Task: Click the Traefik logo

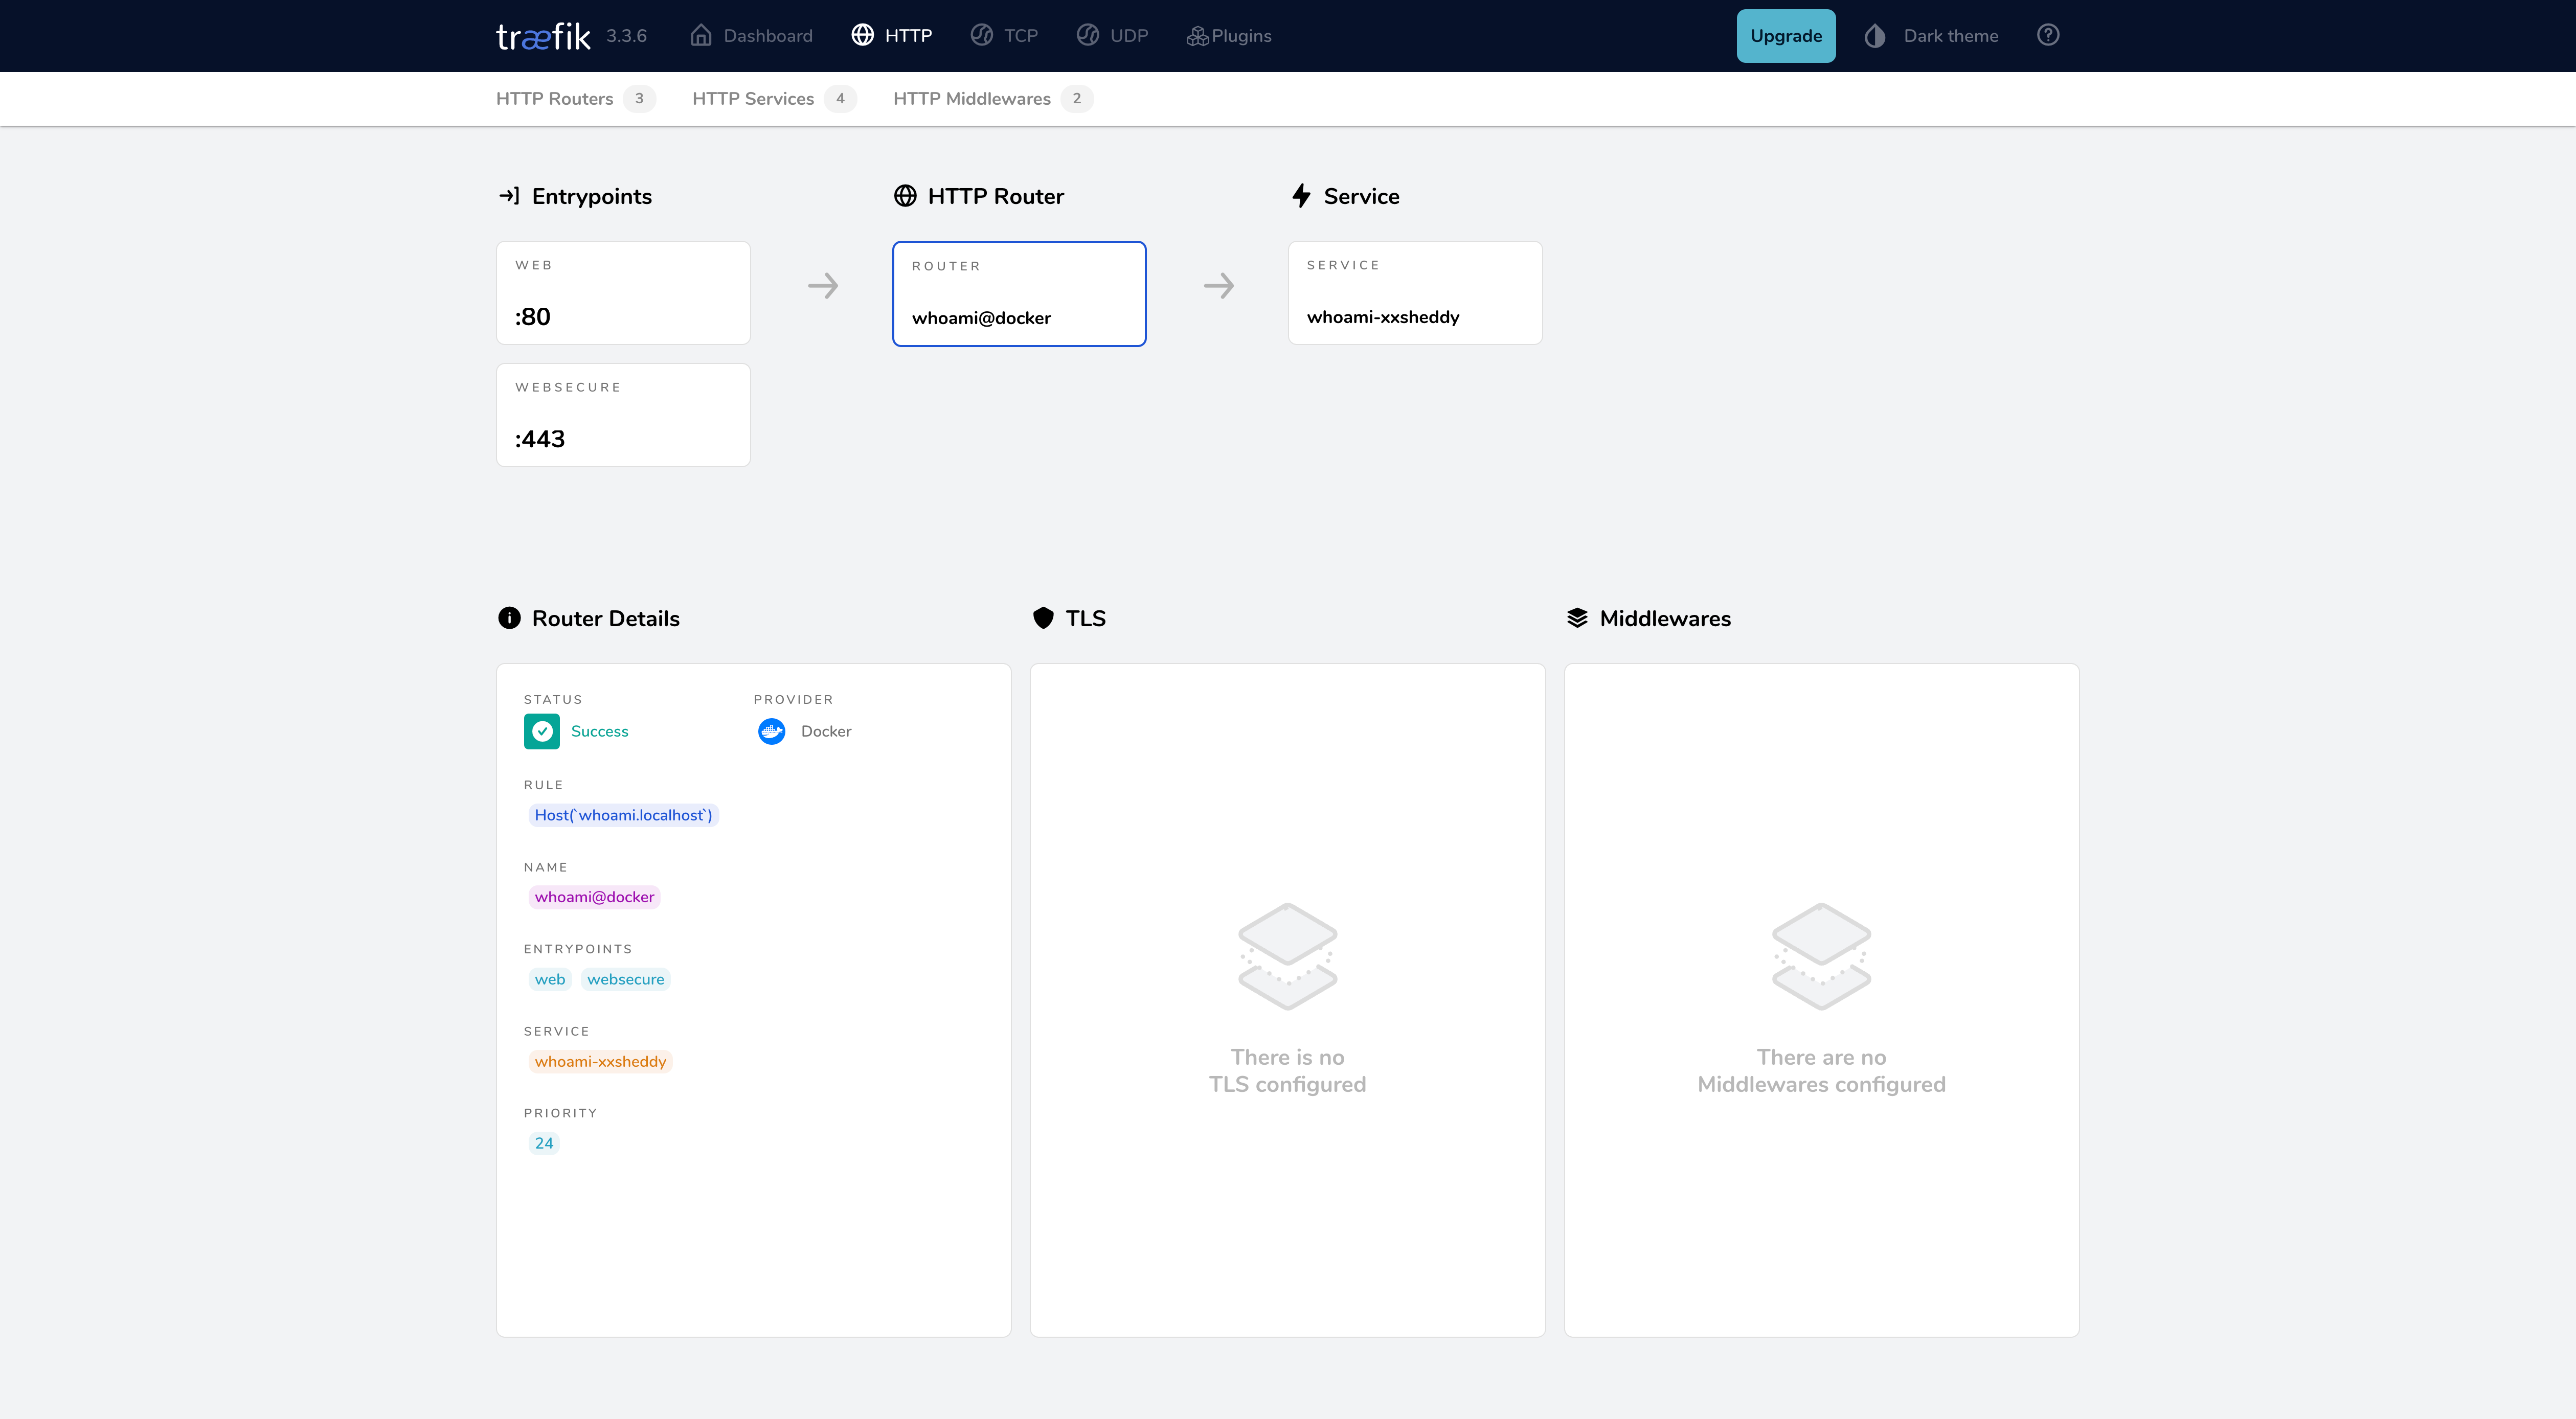Action: pos(543,35)
